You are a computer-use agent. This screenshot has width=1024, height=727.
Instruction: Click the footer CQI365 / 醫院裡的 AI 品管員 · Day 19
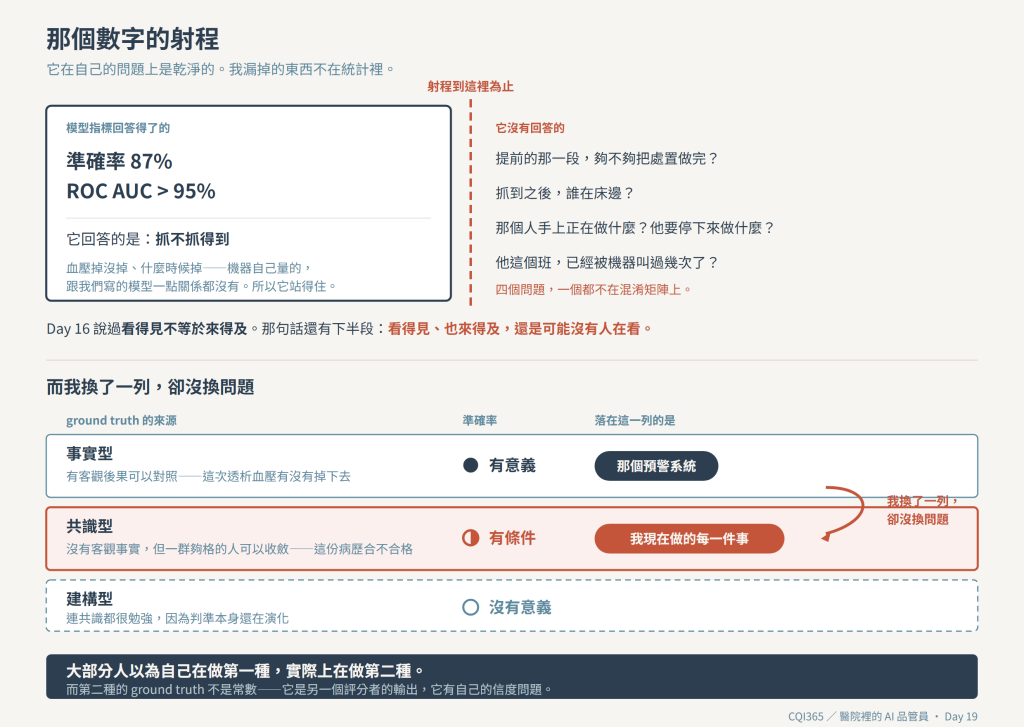point(882,717)
